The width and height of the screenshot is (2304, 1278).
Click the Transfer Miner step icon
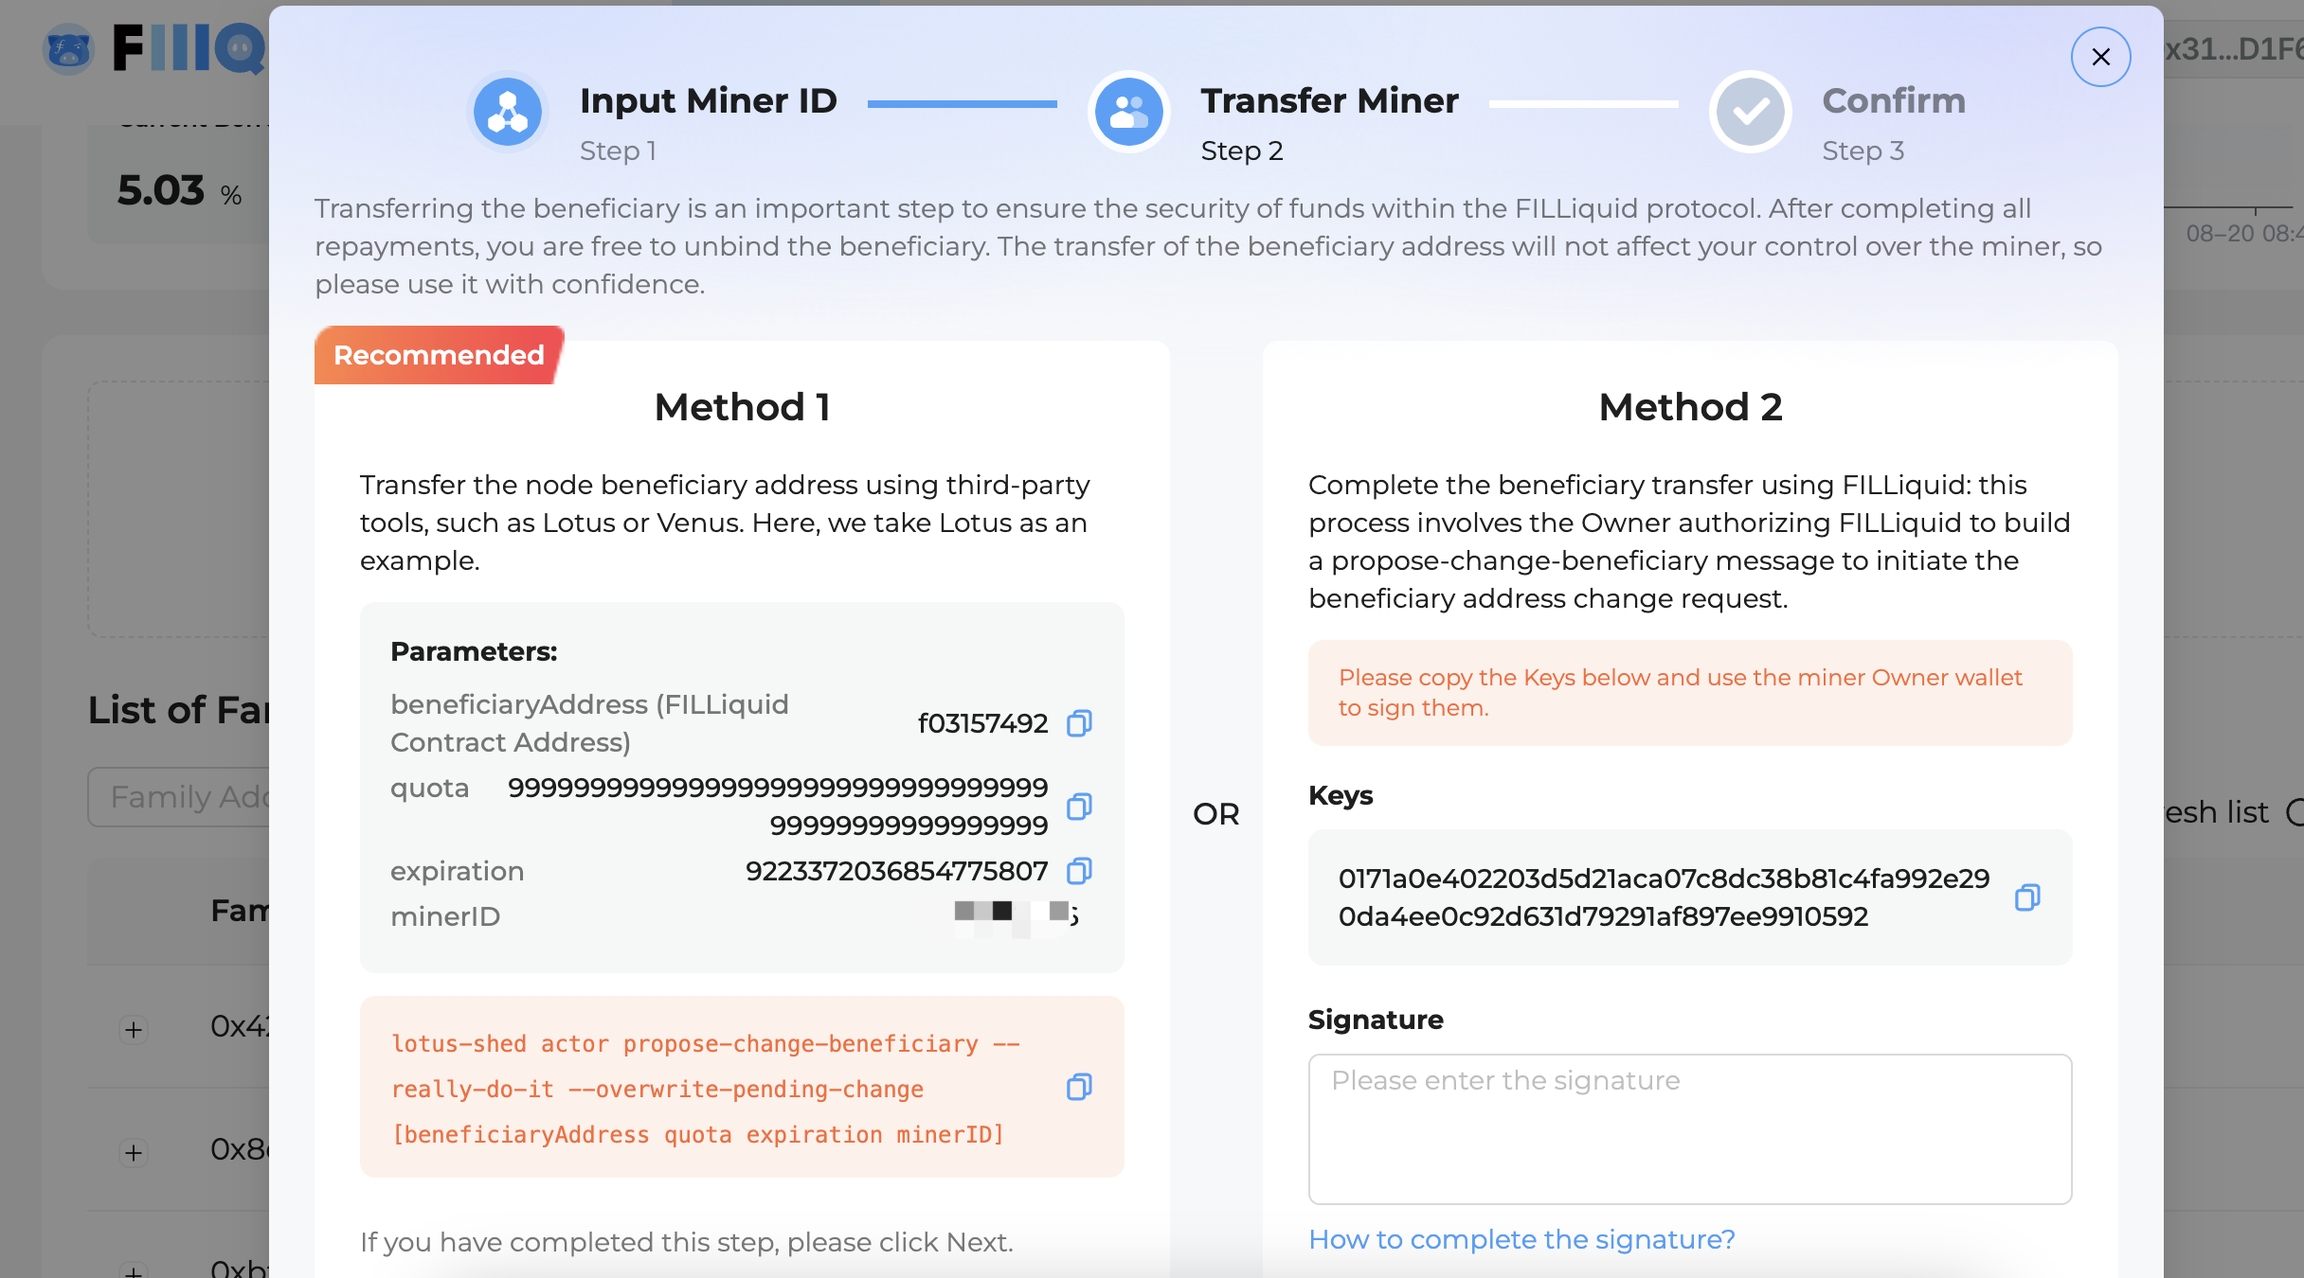[1129, 112]
